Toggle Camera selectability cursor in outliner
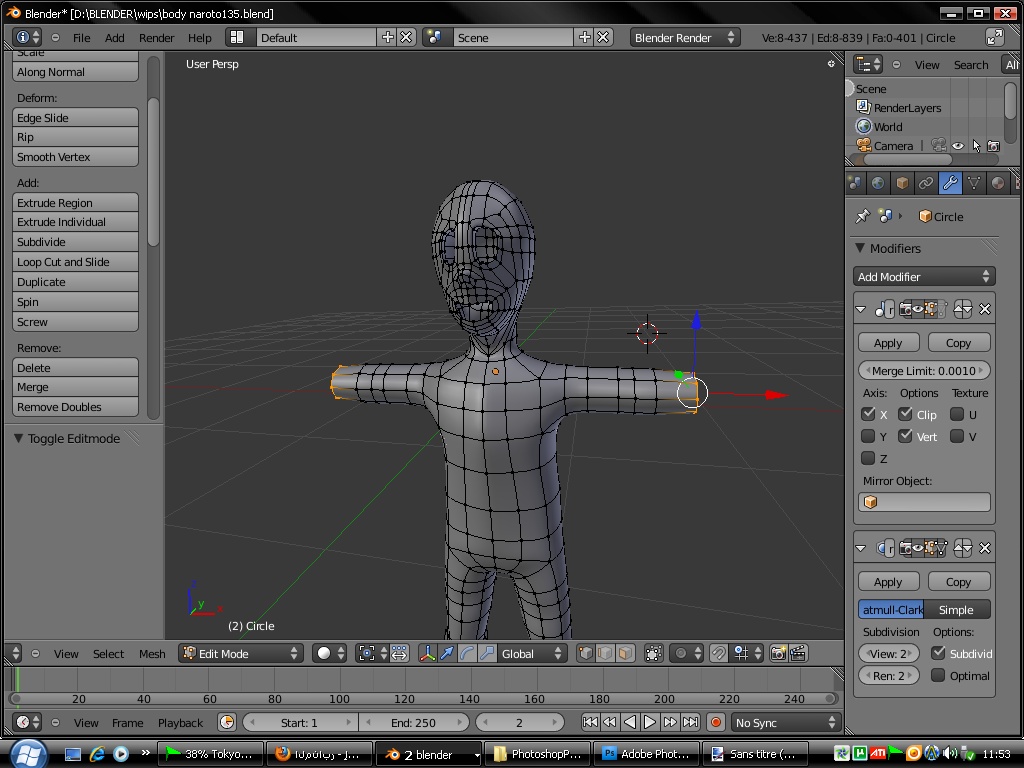 point(976,146)
